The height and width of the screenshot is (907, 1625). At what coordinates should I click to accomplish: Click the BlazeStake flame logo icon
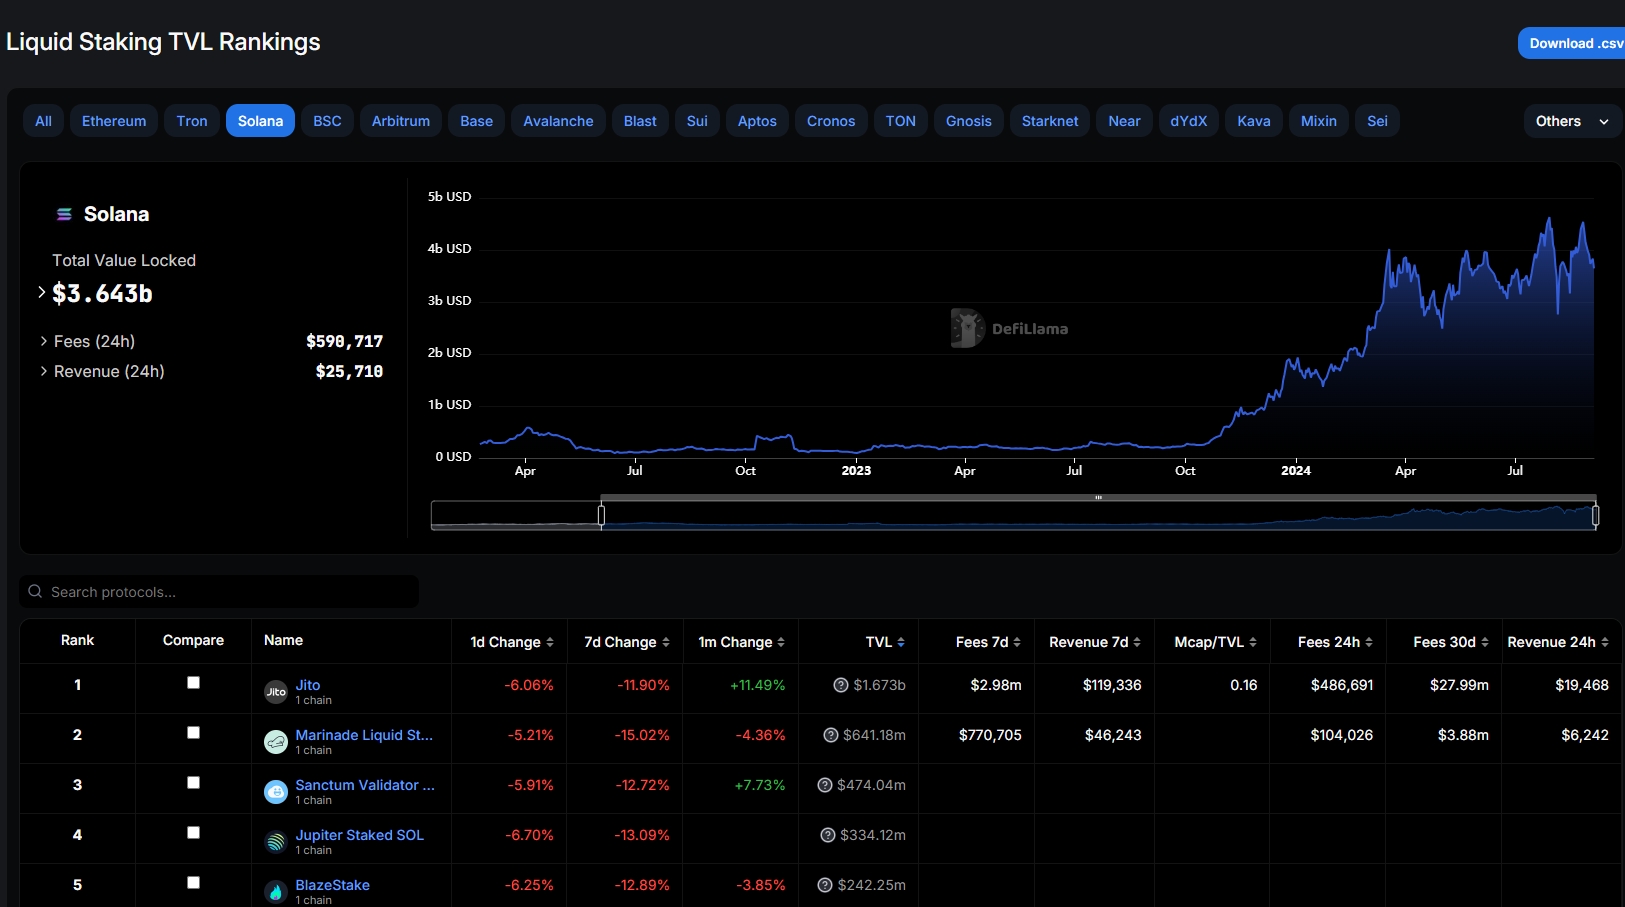pyautogui.click(x=276, y=892)
